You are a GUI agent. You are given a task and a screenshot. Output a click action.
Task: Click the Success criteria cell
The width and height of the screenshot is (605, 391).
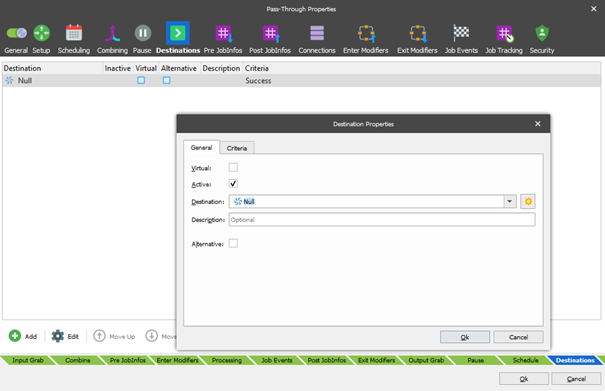coord(258,81)
